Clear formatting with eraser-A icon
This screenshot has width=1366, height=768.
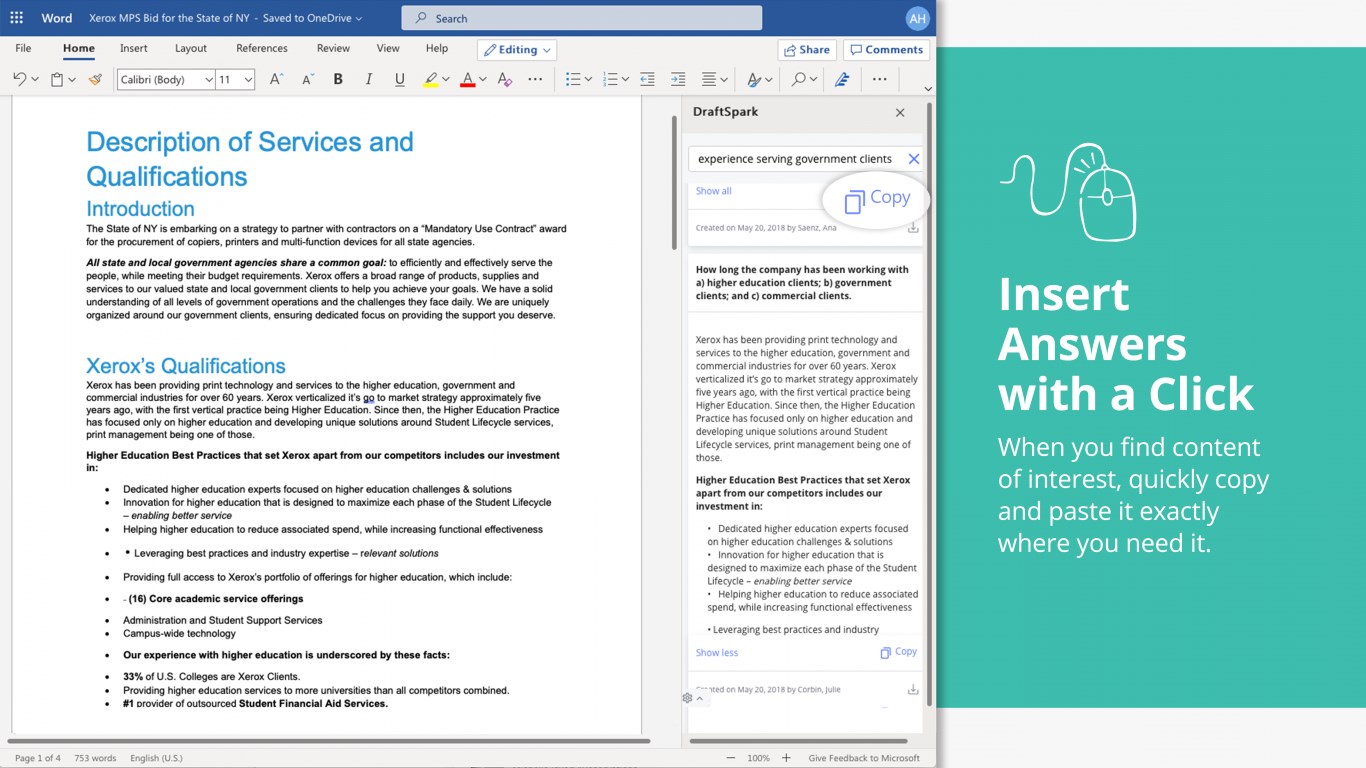click(505, 79)
